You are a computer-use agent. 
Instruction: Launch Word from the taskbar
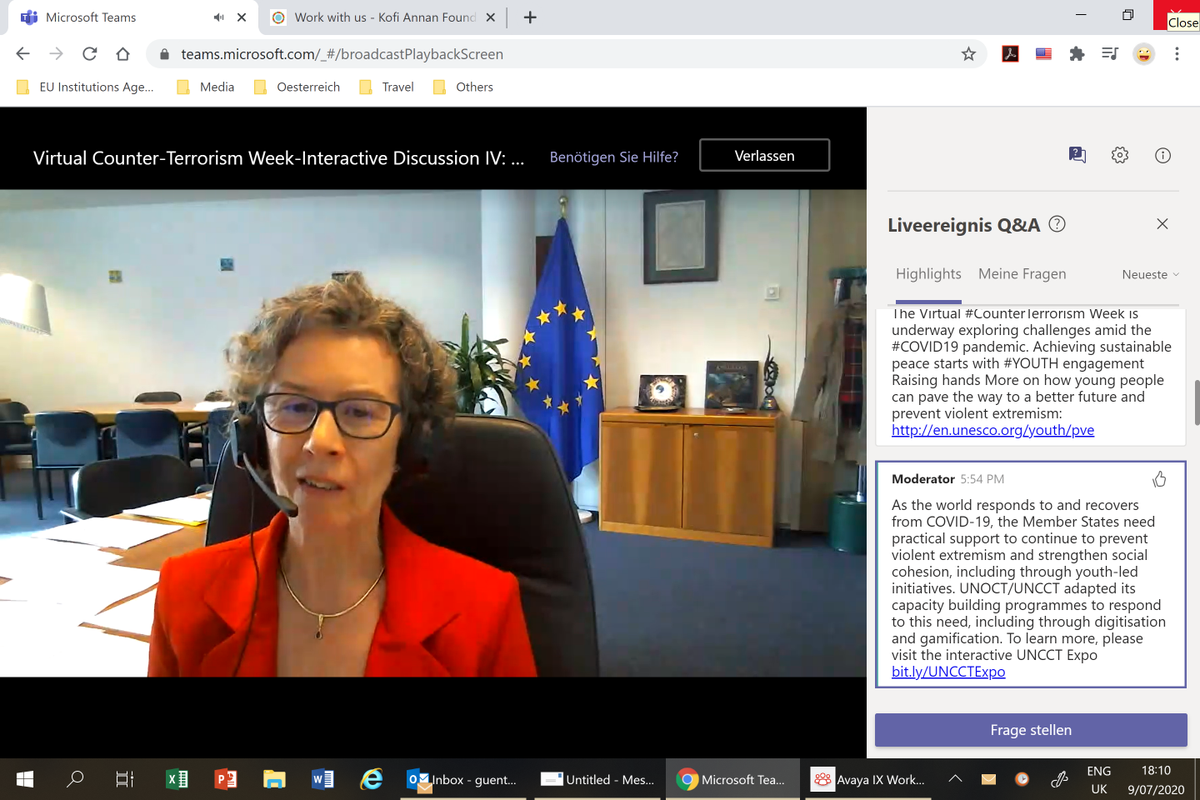323,779
